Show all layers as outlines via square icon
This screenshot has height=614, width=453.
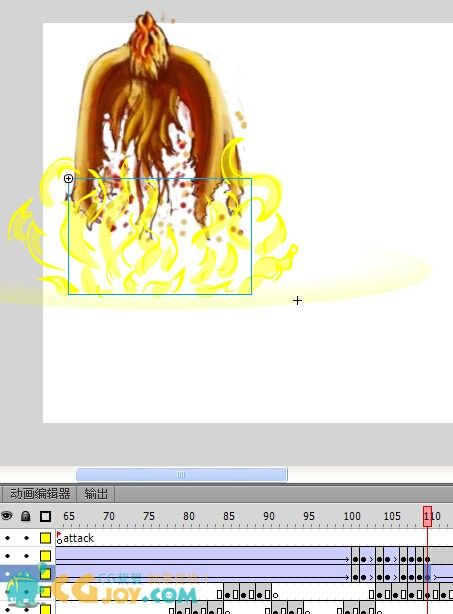(45, 516)
